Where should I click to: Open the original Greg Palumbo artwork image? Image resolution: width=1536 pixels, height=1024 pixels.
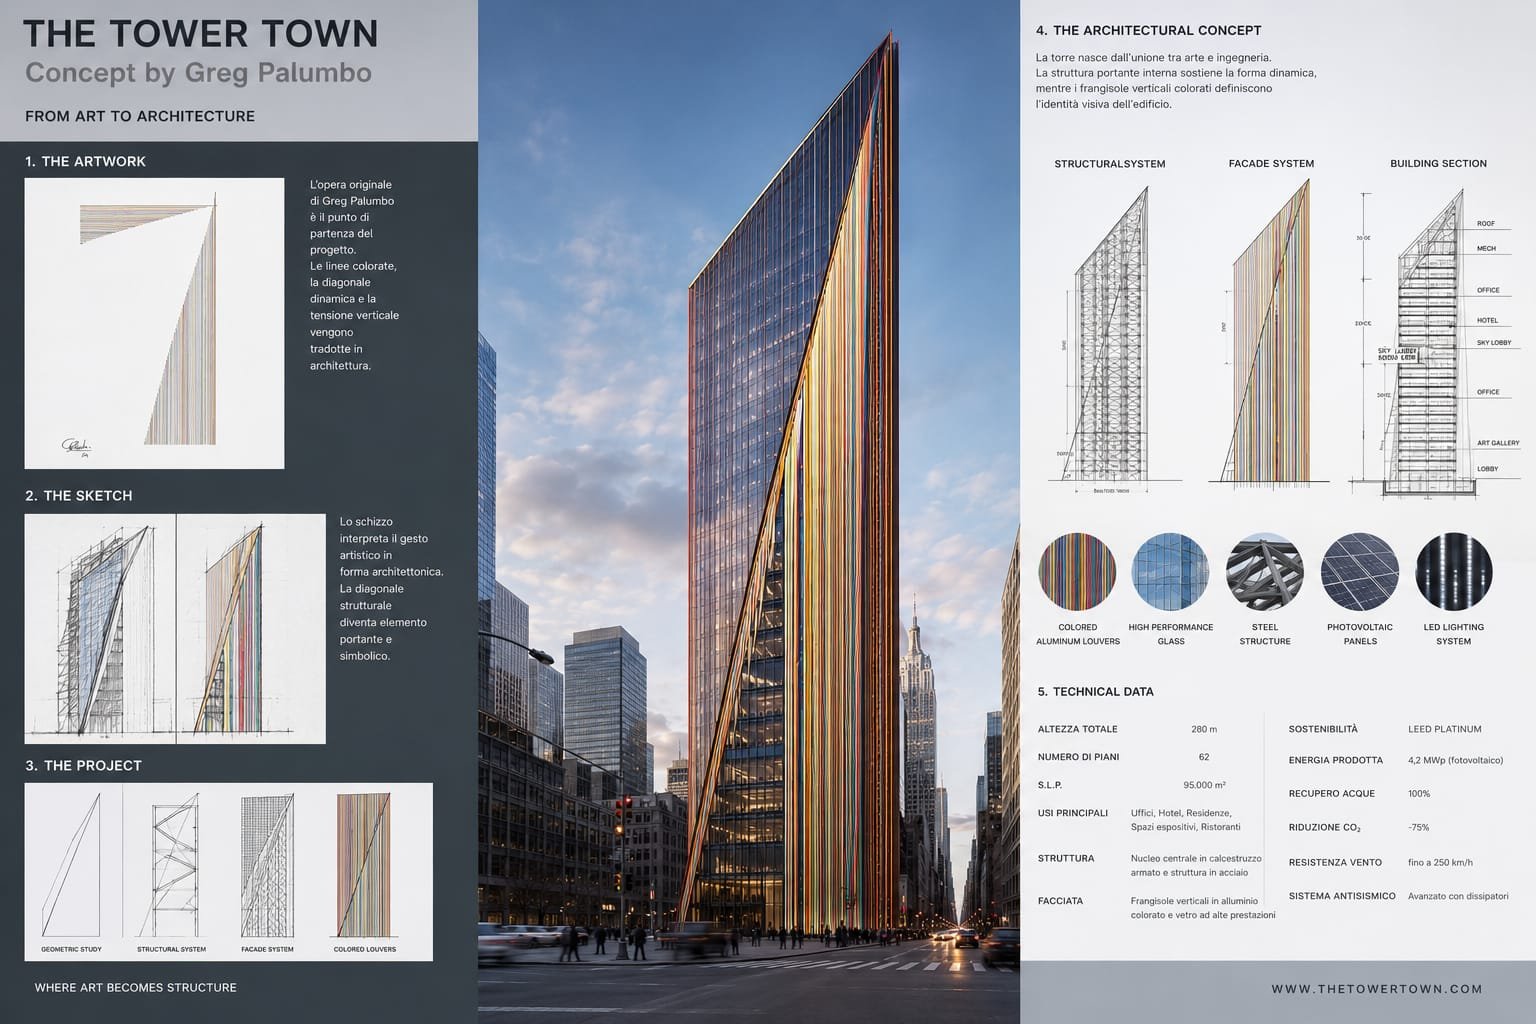pos(154,323)
